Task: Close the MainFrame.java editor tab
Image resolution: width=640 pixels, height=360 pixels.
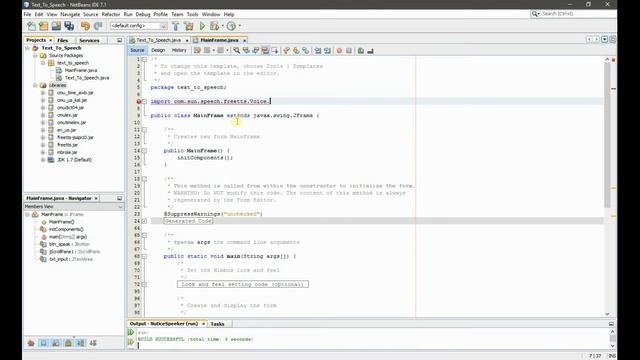Action: [x=244, y=40]
